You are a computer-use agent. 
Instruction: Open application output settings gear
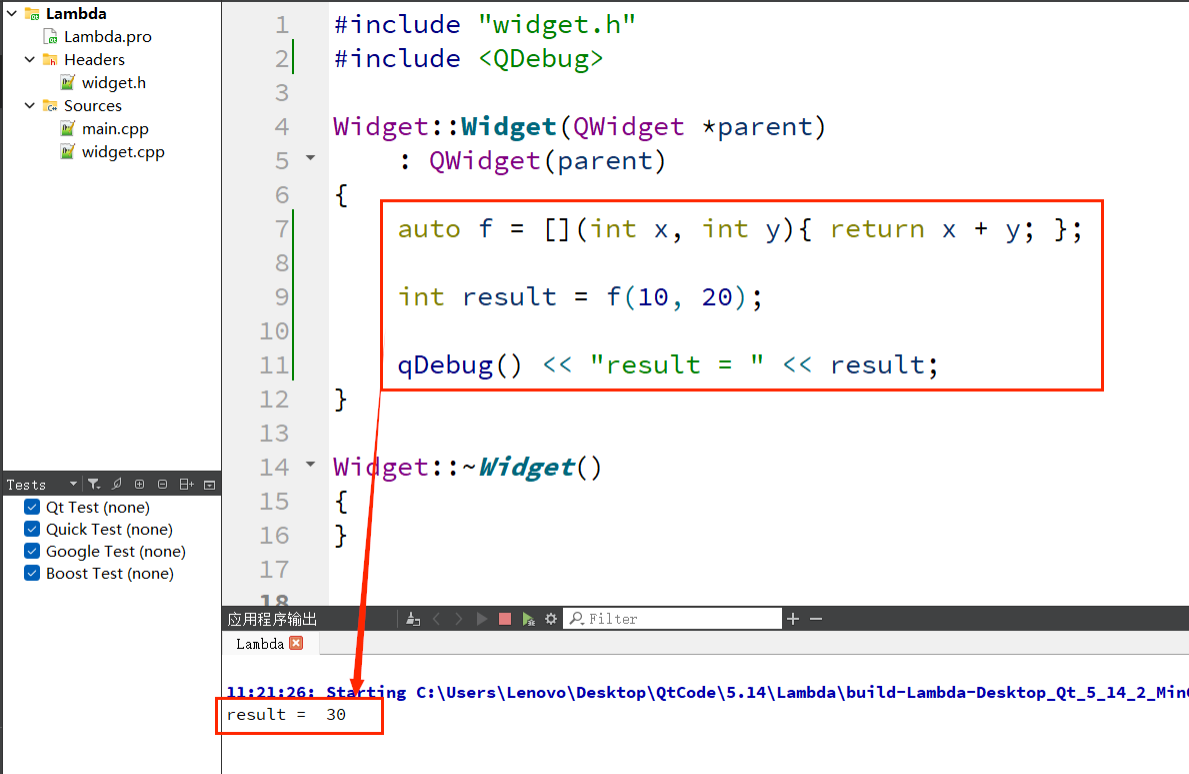[x=551, y=619]
